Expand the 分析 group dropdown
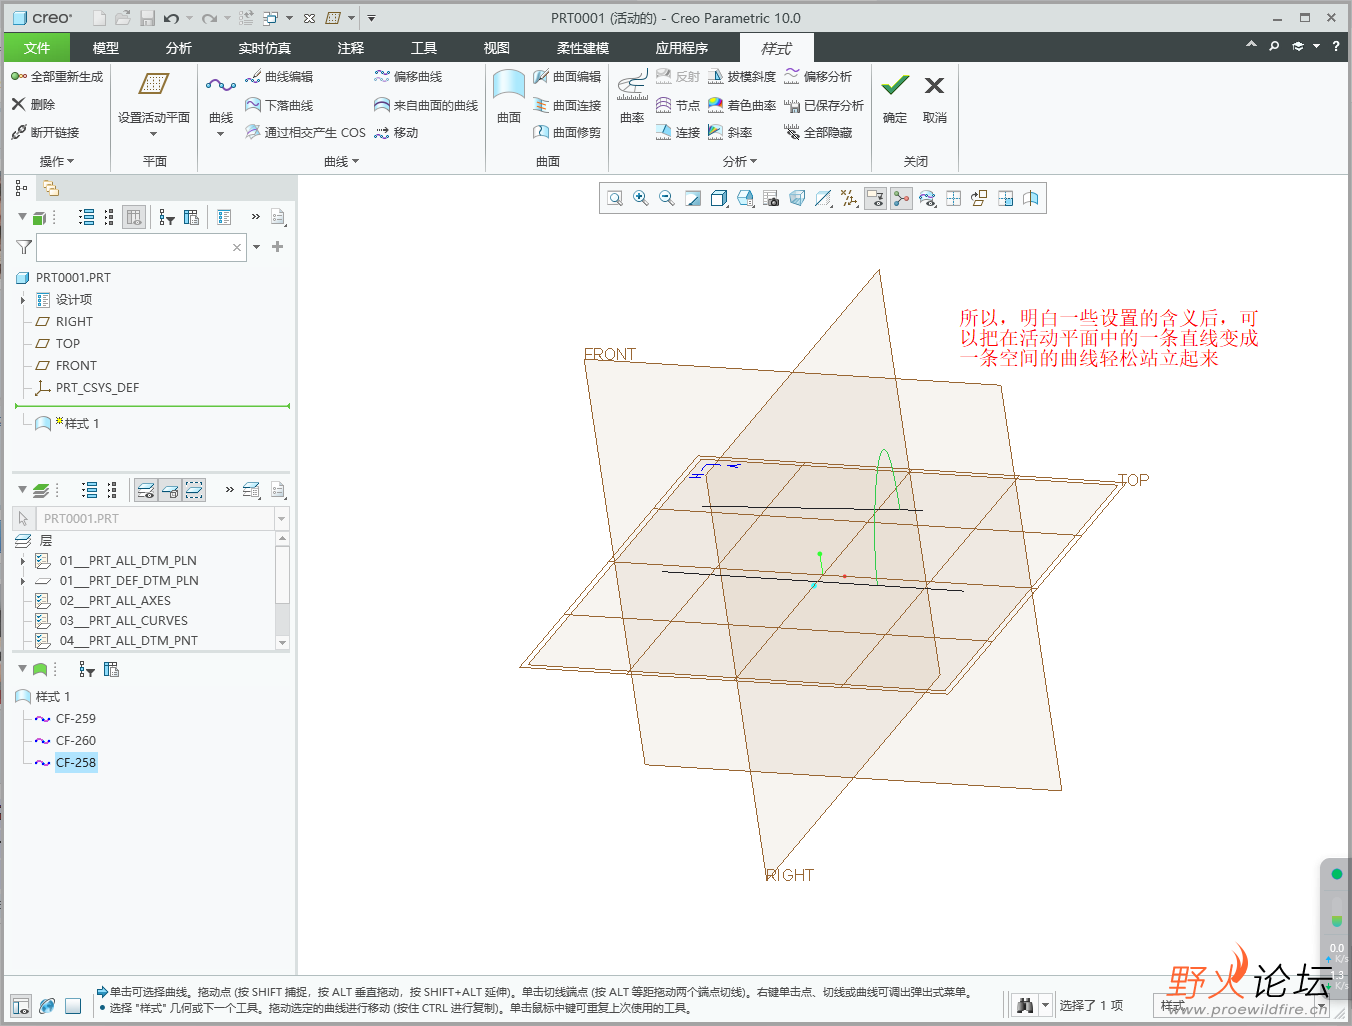Image resolution: width=1352 pixels, height=1026 pixels. [x=740, y=161]
